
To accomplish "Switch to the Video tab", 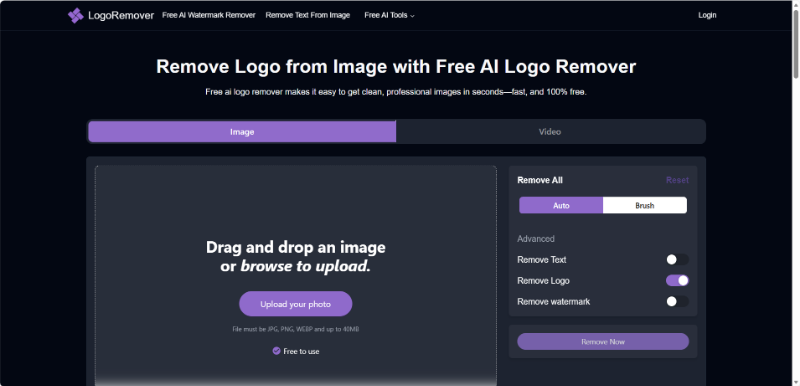I will (x=550, y=132).
